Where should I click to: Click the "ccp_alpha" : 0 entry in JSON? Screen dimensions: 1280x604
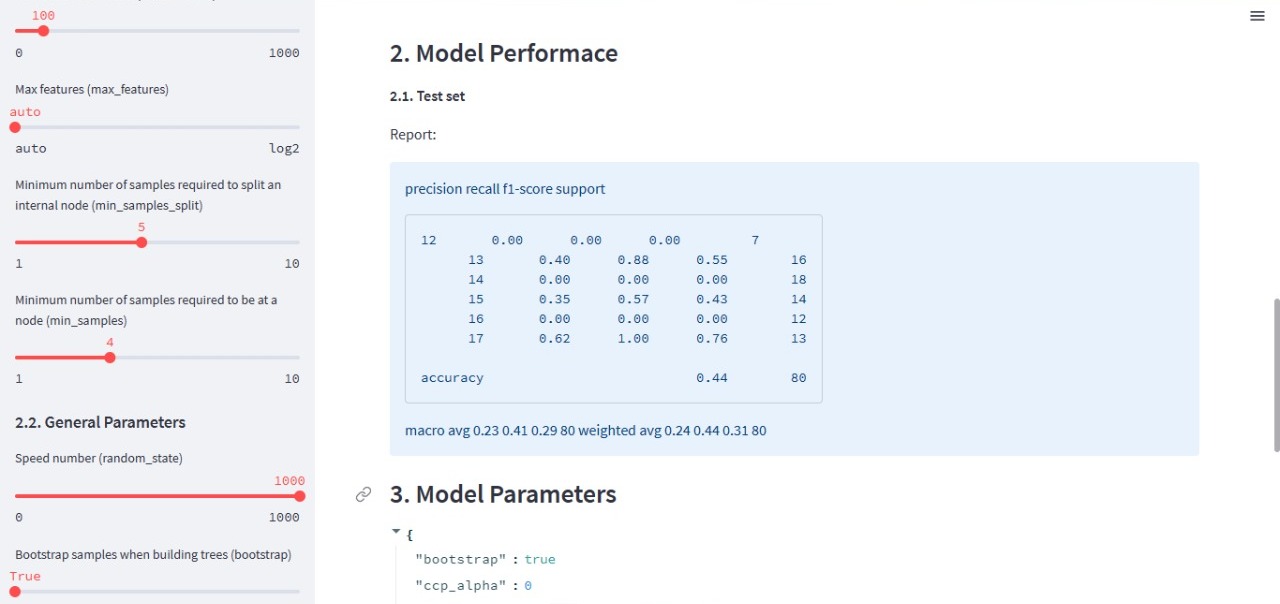coord(472,585)
